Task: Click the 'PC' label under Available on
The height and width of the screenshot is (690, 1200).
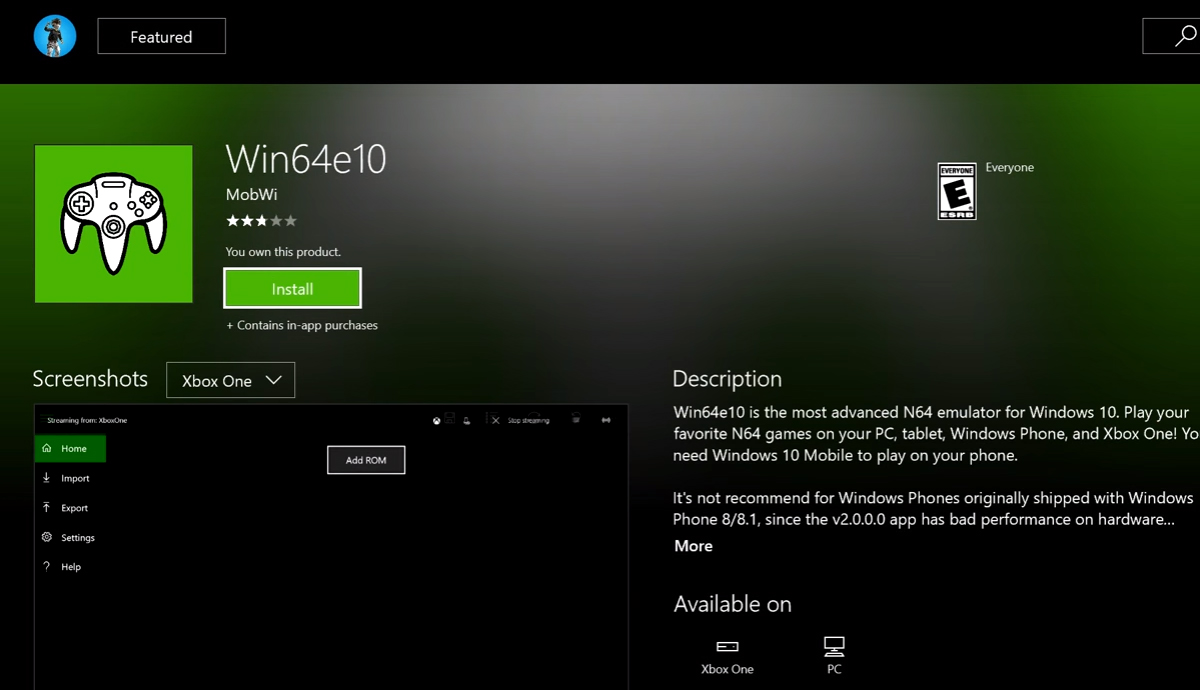Action: [834, 669]
